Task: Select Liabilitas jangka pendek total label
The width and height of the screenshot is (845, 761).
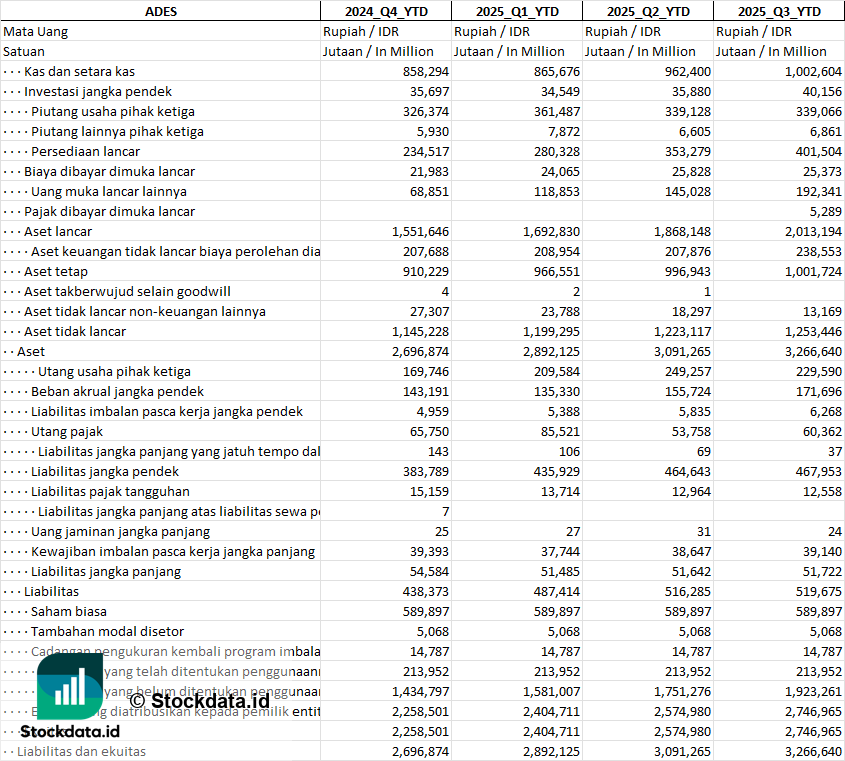Action: click(105, 470)
